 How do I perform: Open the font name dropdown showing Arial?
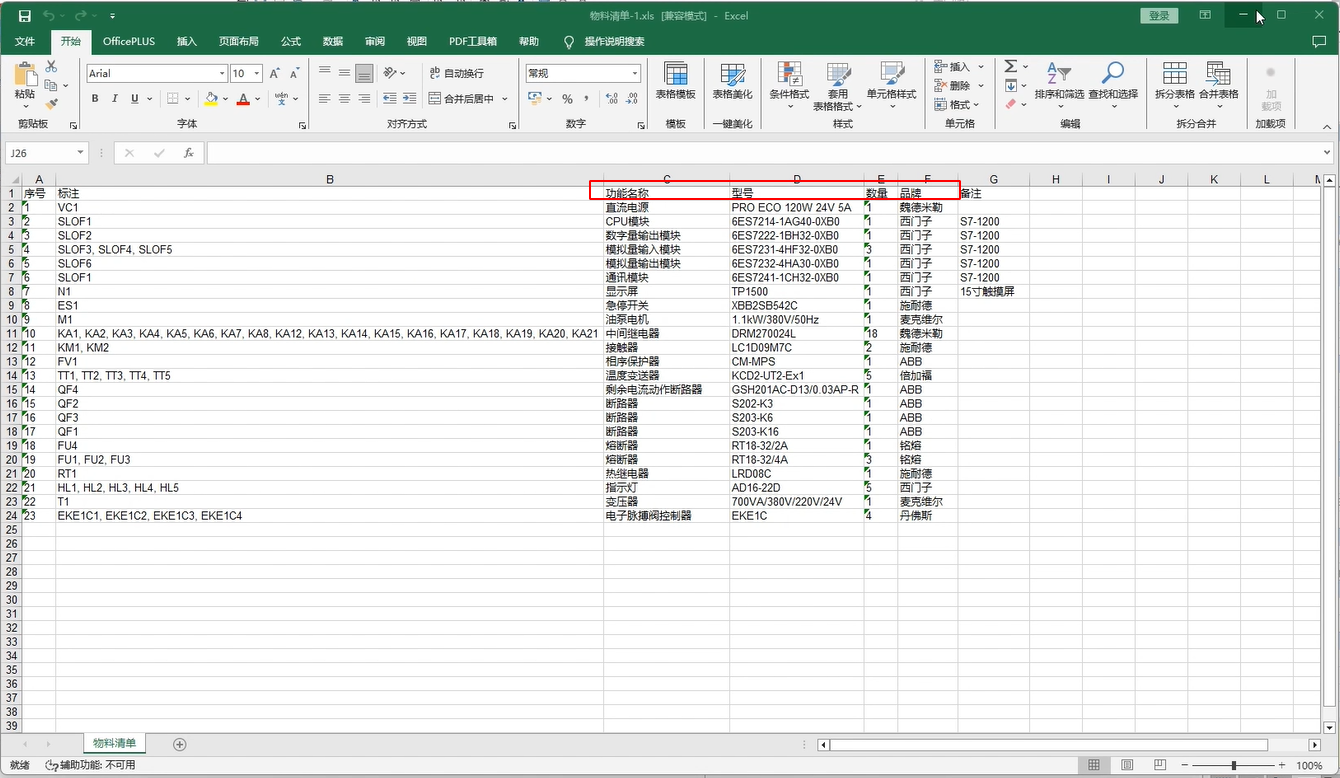tap(222, 73)
